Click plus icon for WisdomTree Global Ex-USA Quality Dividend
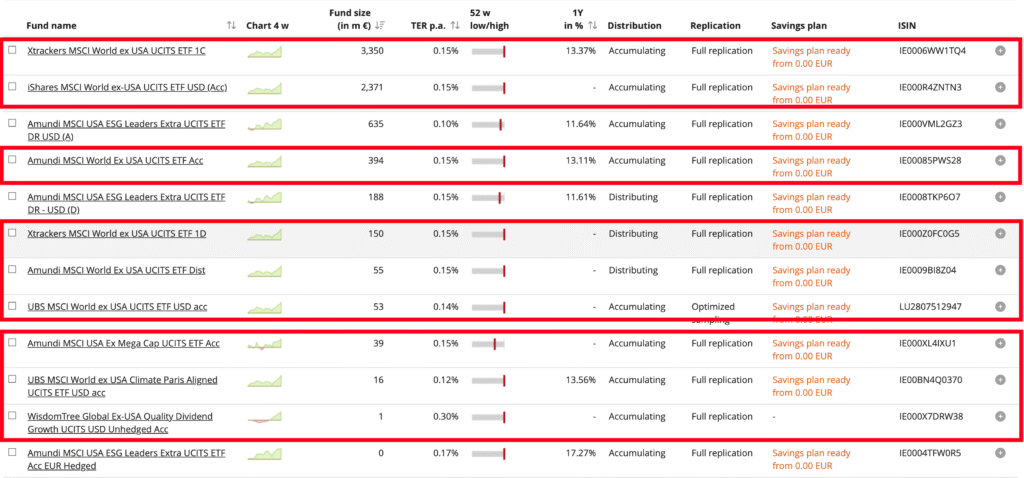The height and width of the screenshot is (478, 1024). click(1000, 417)
